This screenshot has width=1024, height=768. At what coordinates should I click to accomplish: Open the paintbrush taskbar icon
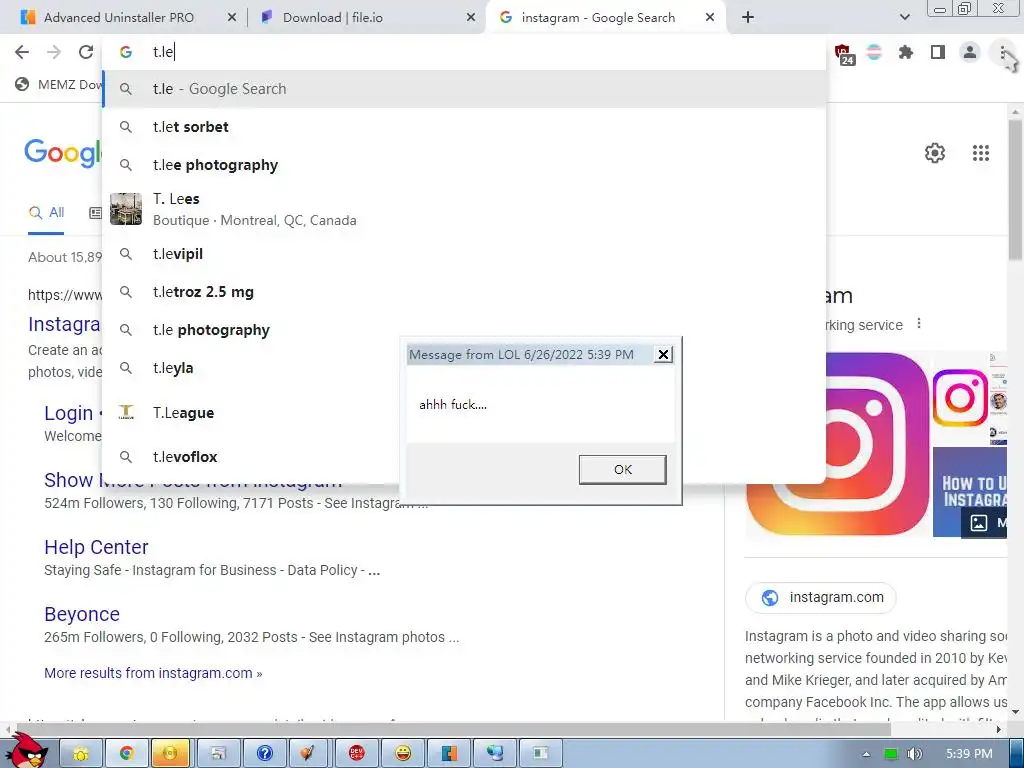(310, 754)
